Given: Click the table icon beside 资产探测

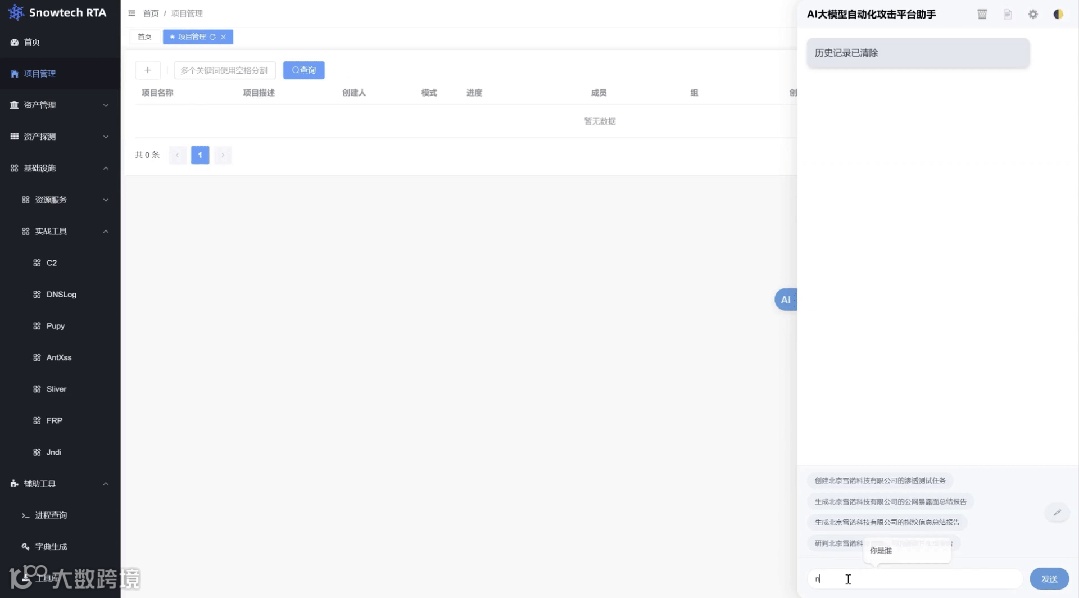Looking at the screenshot, I should [x=14, y=137].
